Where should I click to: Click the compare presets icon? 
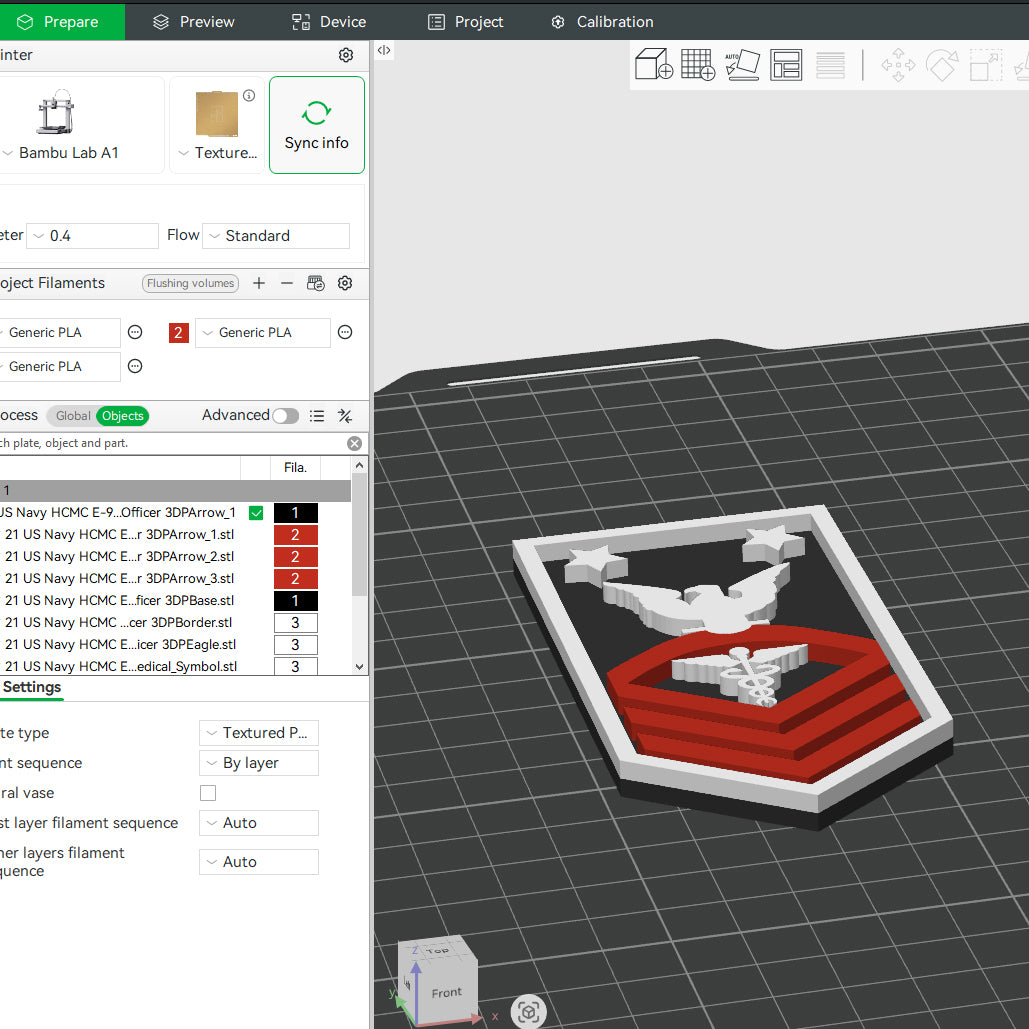coord(345,416)
